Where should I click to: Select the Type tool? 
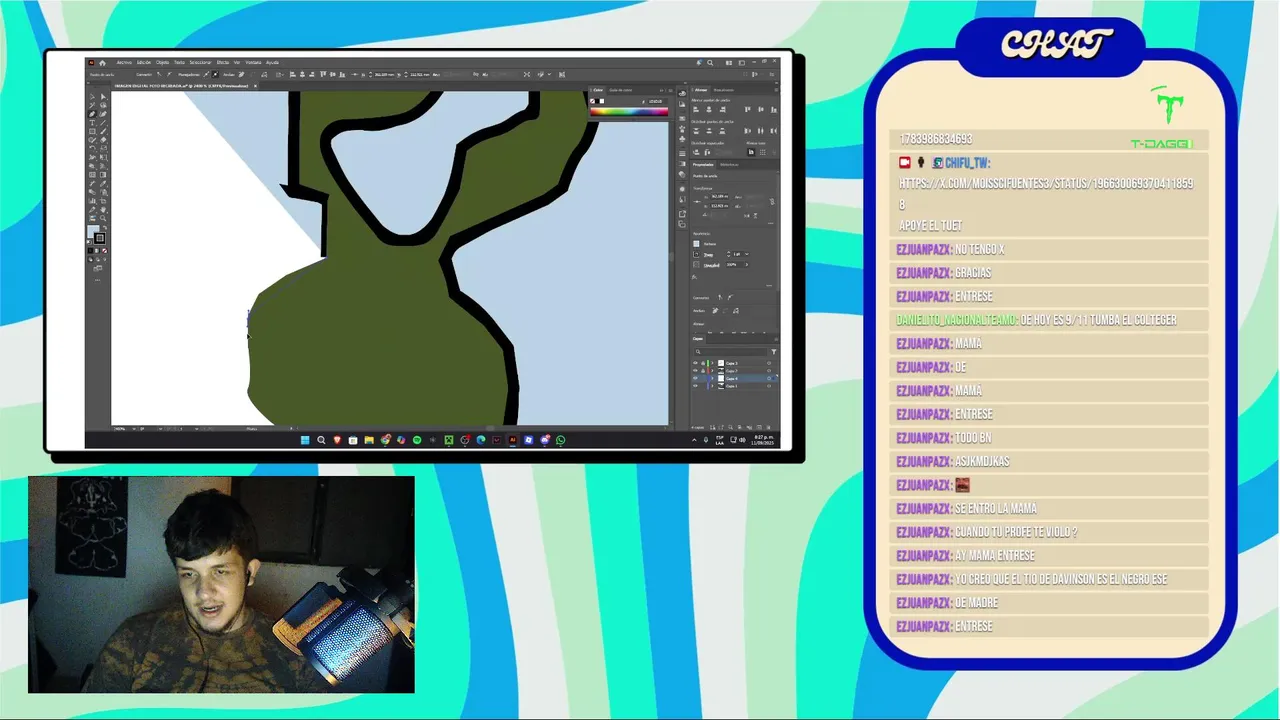92,123
